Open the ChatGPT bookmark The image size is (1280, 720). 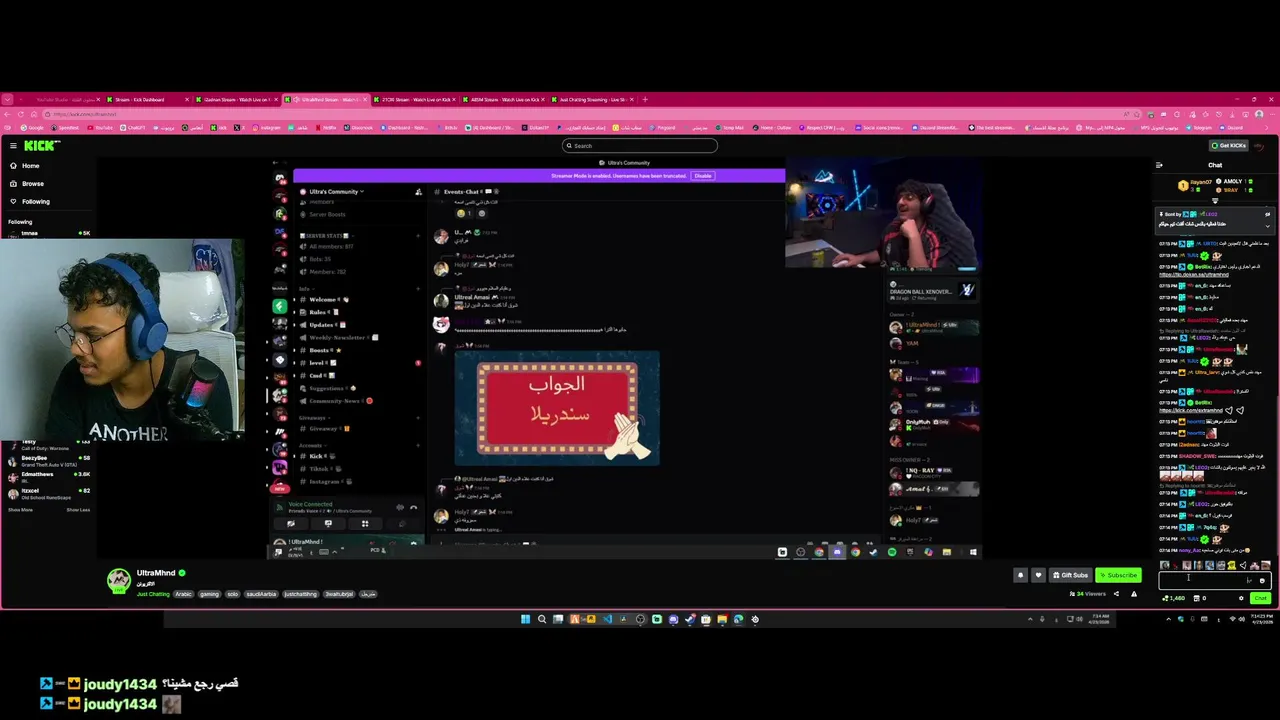click(x=133, y=127)
